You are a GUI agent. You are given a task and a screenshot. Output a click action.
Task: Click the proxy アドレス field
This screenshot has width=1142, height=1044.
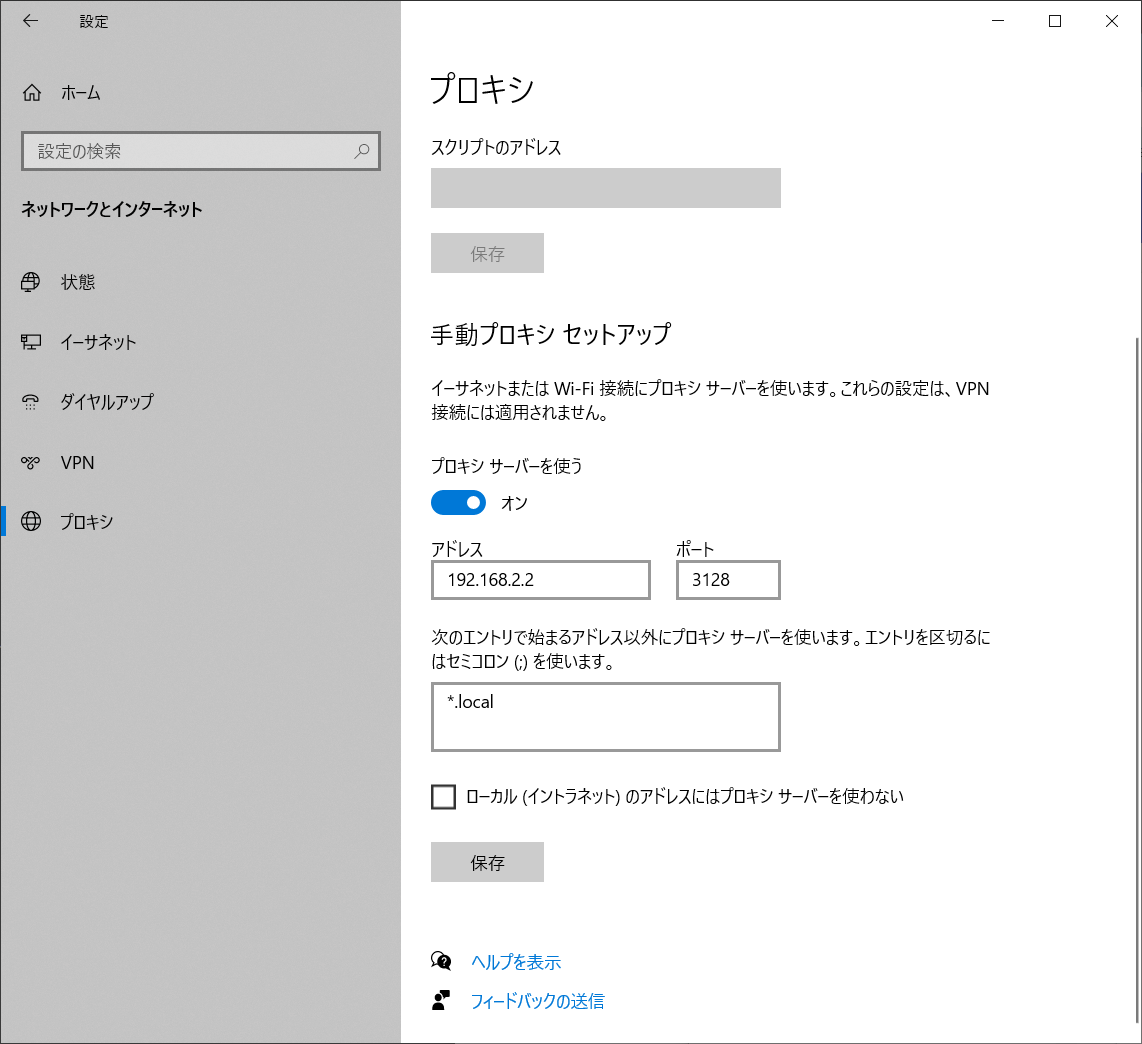coord(540,580)
